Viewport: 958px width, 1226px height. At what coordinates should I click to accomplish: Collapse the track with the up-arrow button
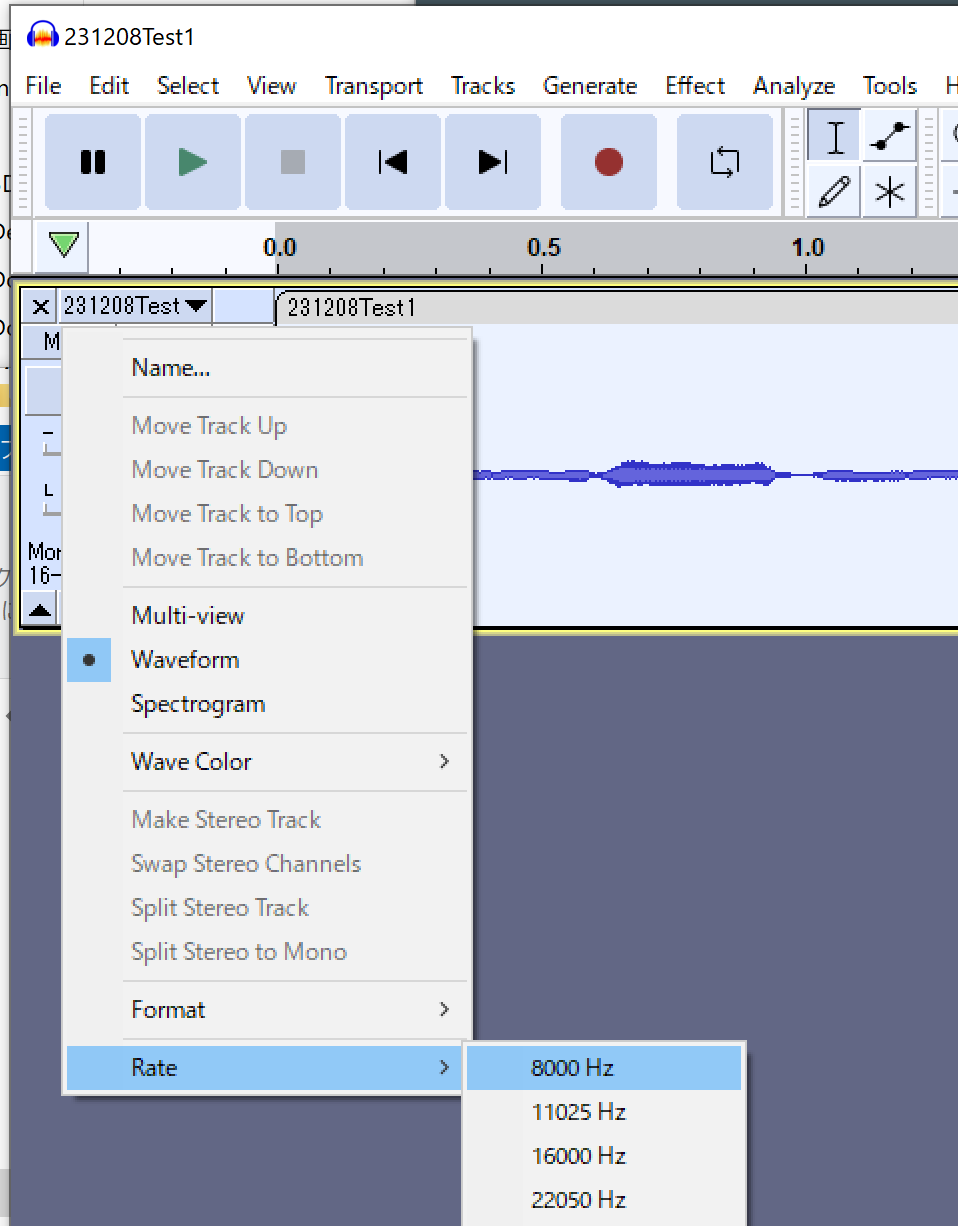(39, 609)
